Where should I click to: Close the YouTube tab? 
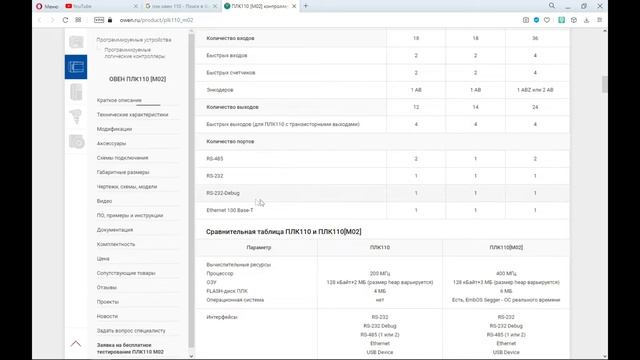click(x=136, y=6)
